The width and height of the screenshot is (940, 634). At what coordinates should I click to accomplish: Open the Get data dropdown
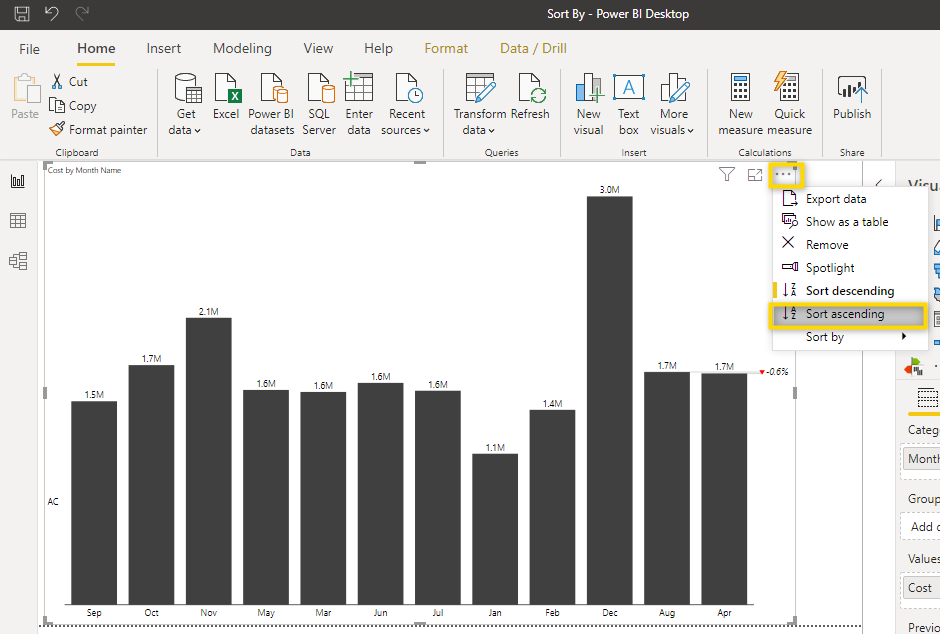tap(186, 100)
